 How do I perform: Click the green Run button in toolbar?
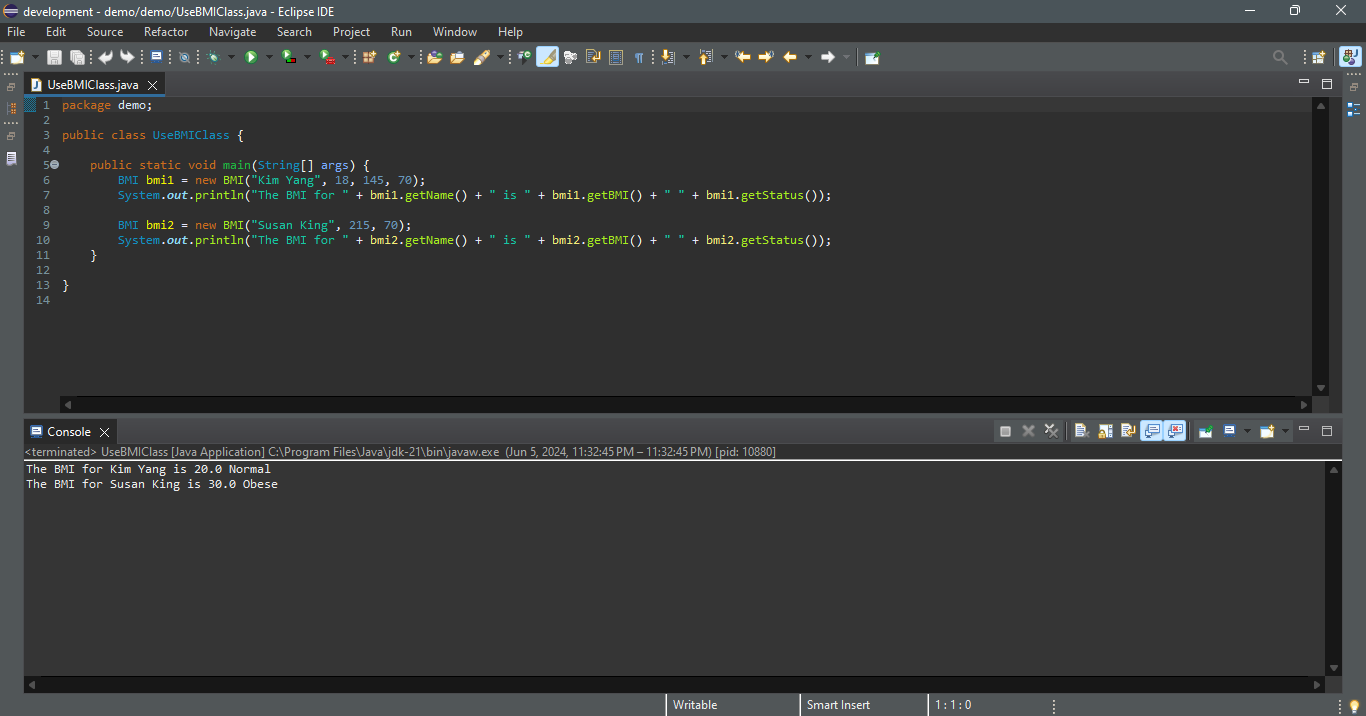(251, 57)
